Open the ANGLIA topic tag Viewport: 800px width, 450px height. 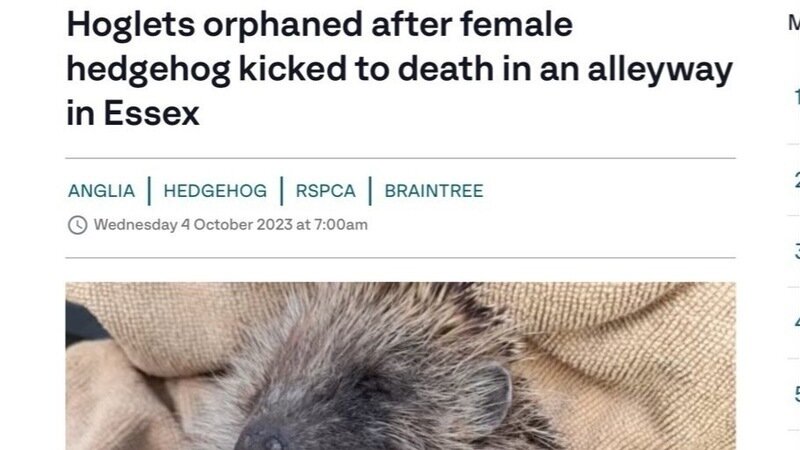coord(102,191)
